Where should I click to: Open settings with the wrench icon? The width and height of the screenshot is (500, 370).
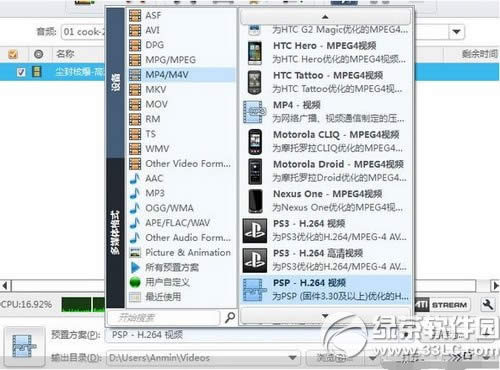click(x=488, y=305)
